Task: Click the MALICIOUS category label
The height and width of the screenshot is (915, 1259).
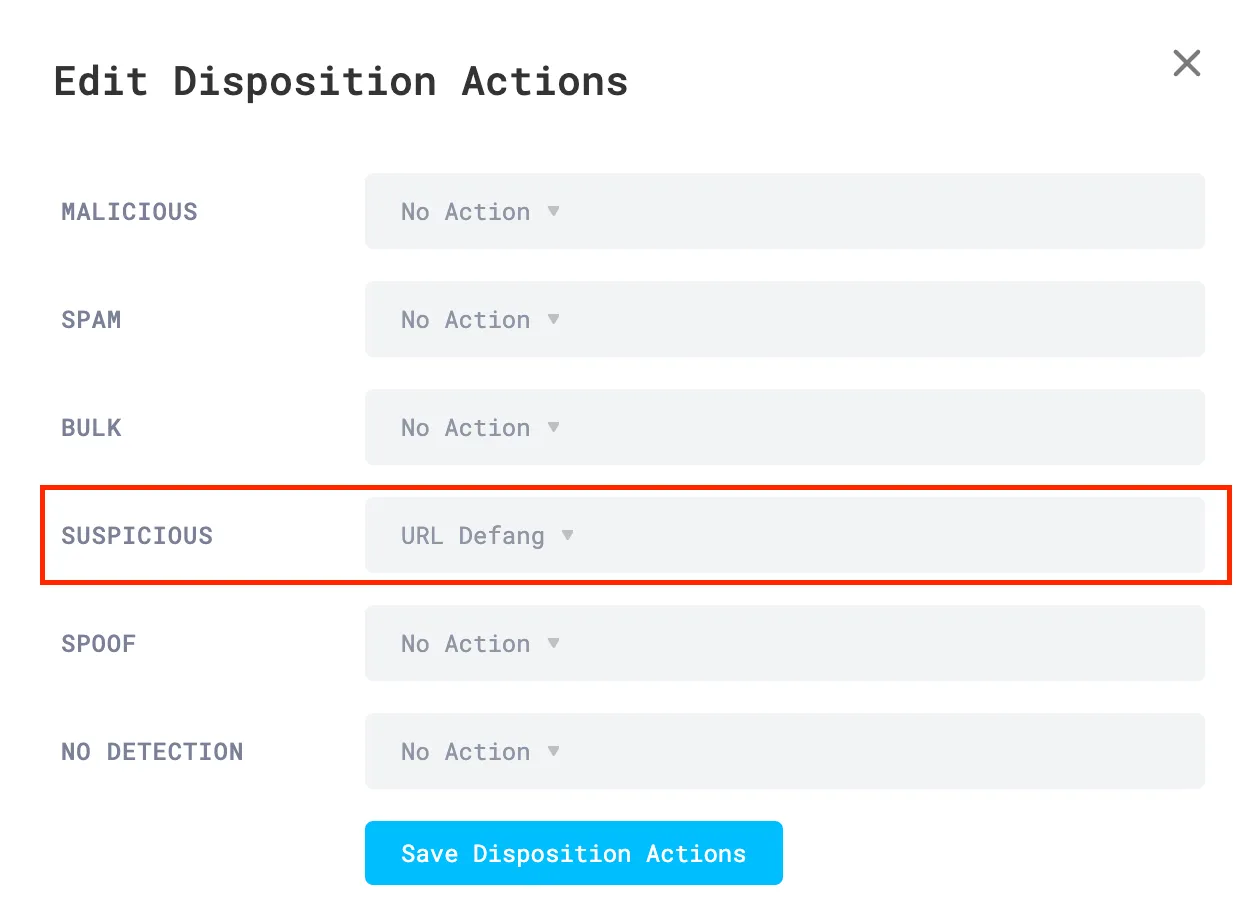Action: pyautogui.click(x=129, y=211)
